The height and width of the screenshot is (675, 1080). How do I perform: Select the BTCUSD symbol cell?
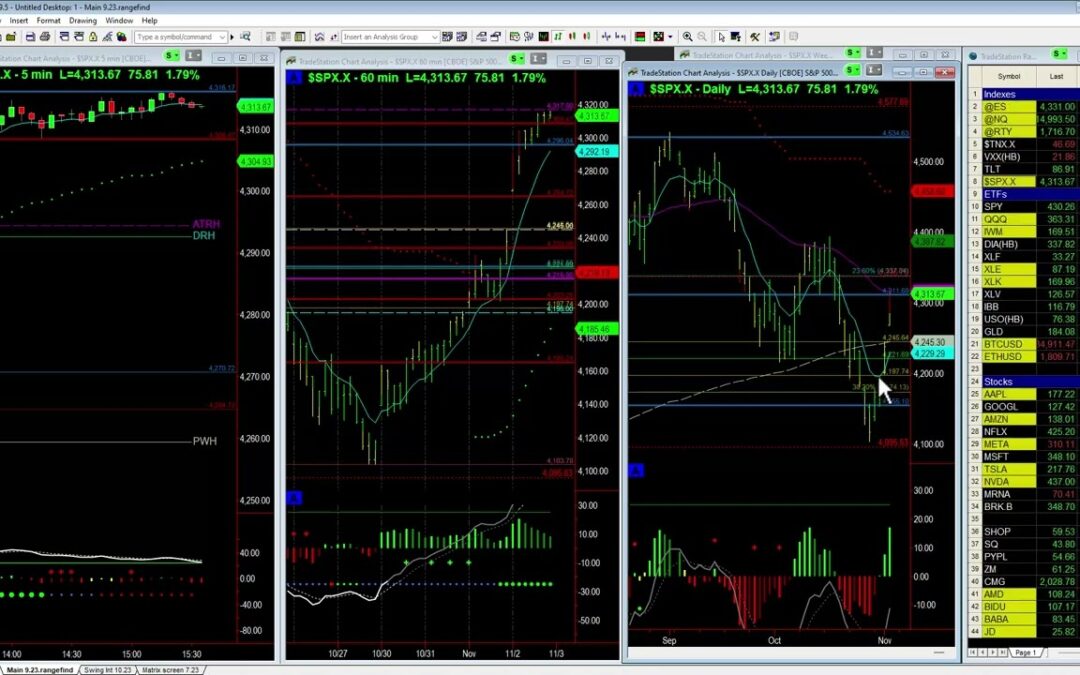(1008, 344)
